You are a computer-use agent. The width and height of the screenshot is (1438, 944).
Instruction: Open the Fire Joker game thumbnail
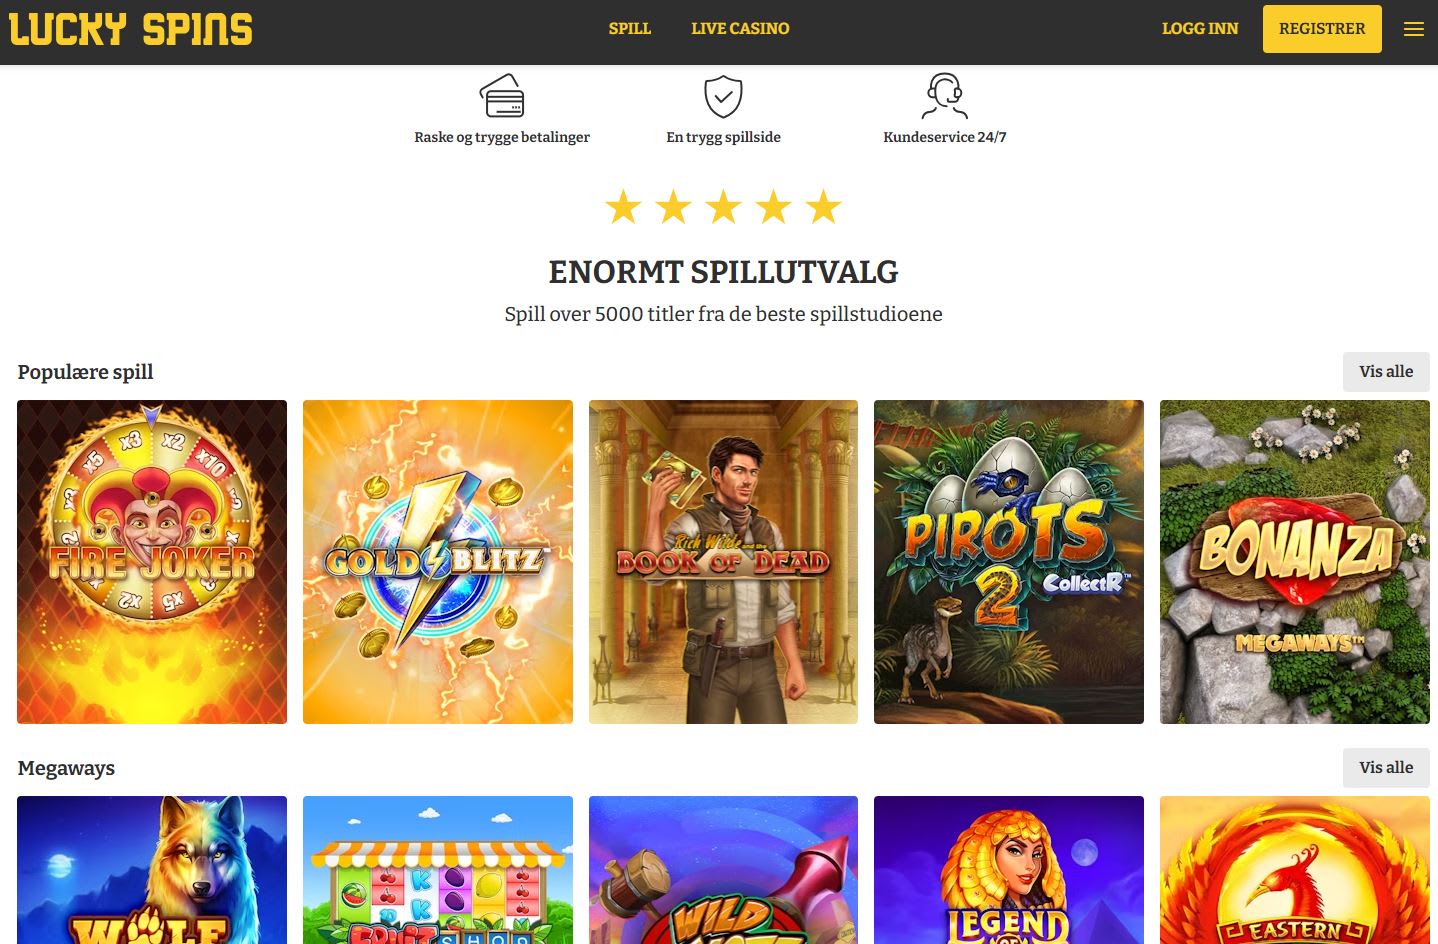coord(152,562)
